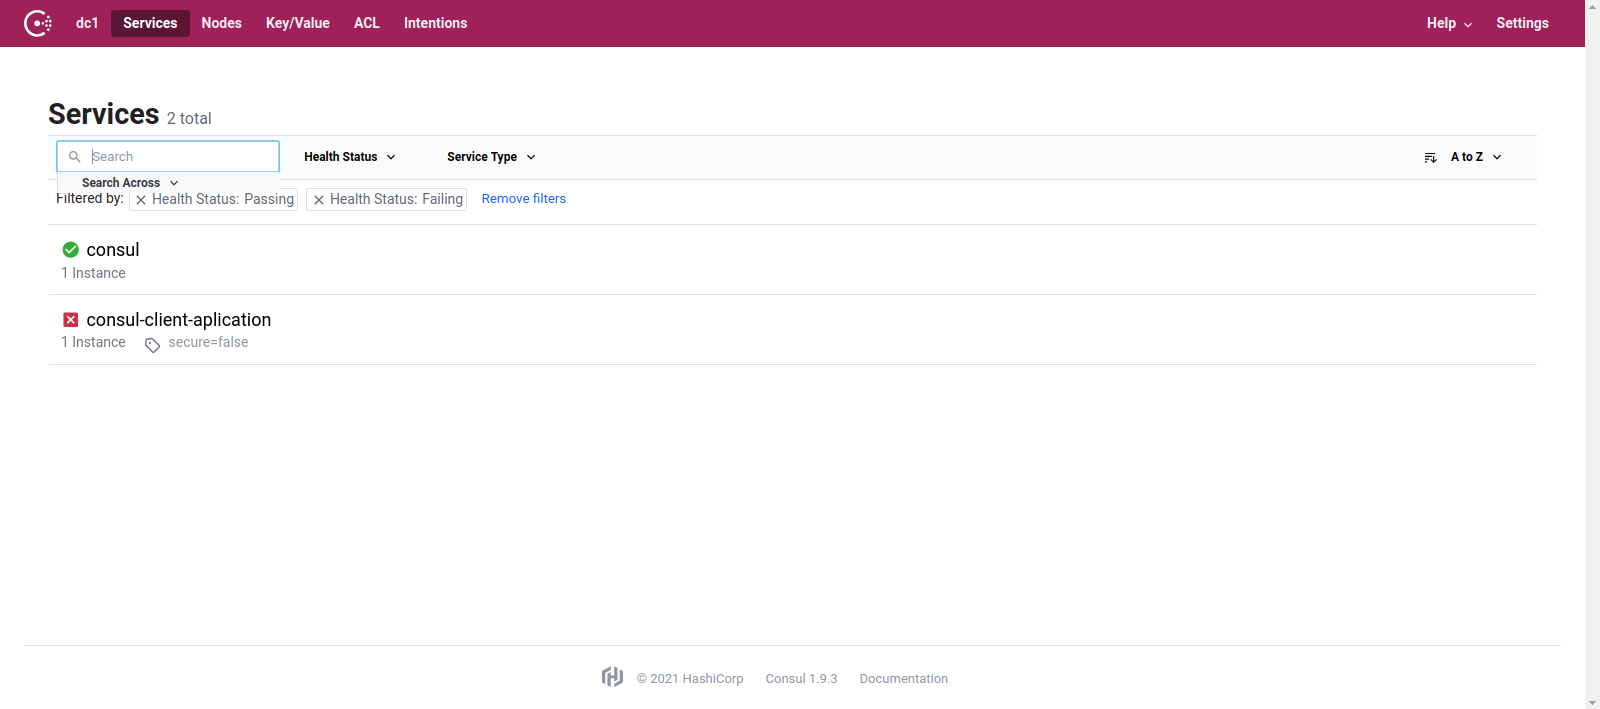Click the sort order icon beside A to Z
The width and height of the screenshot is (1600, 709).
[x=1430, y=158]
